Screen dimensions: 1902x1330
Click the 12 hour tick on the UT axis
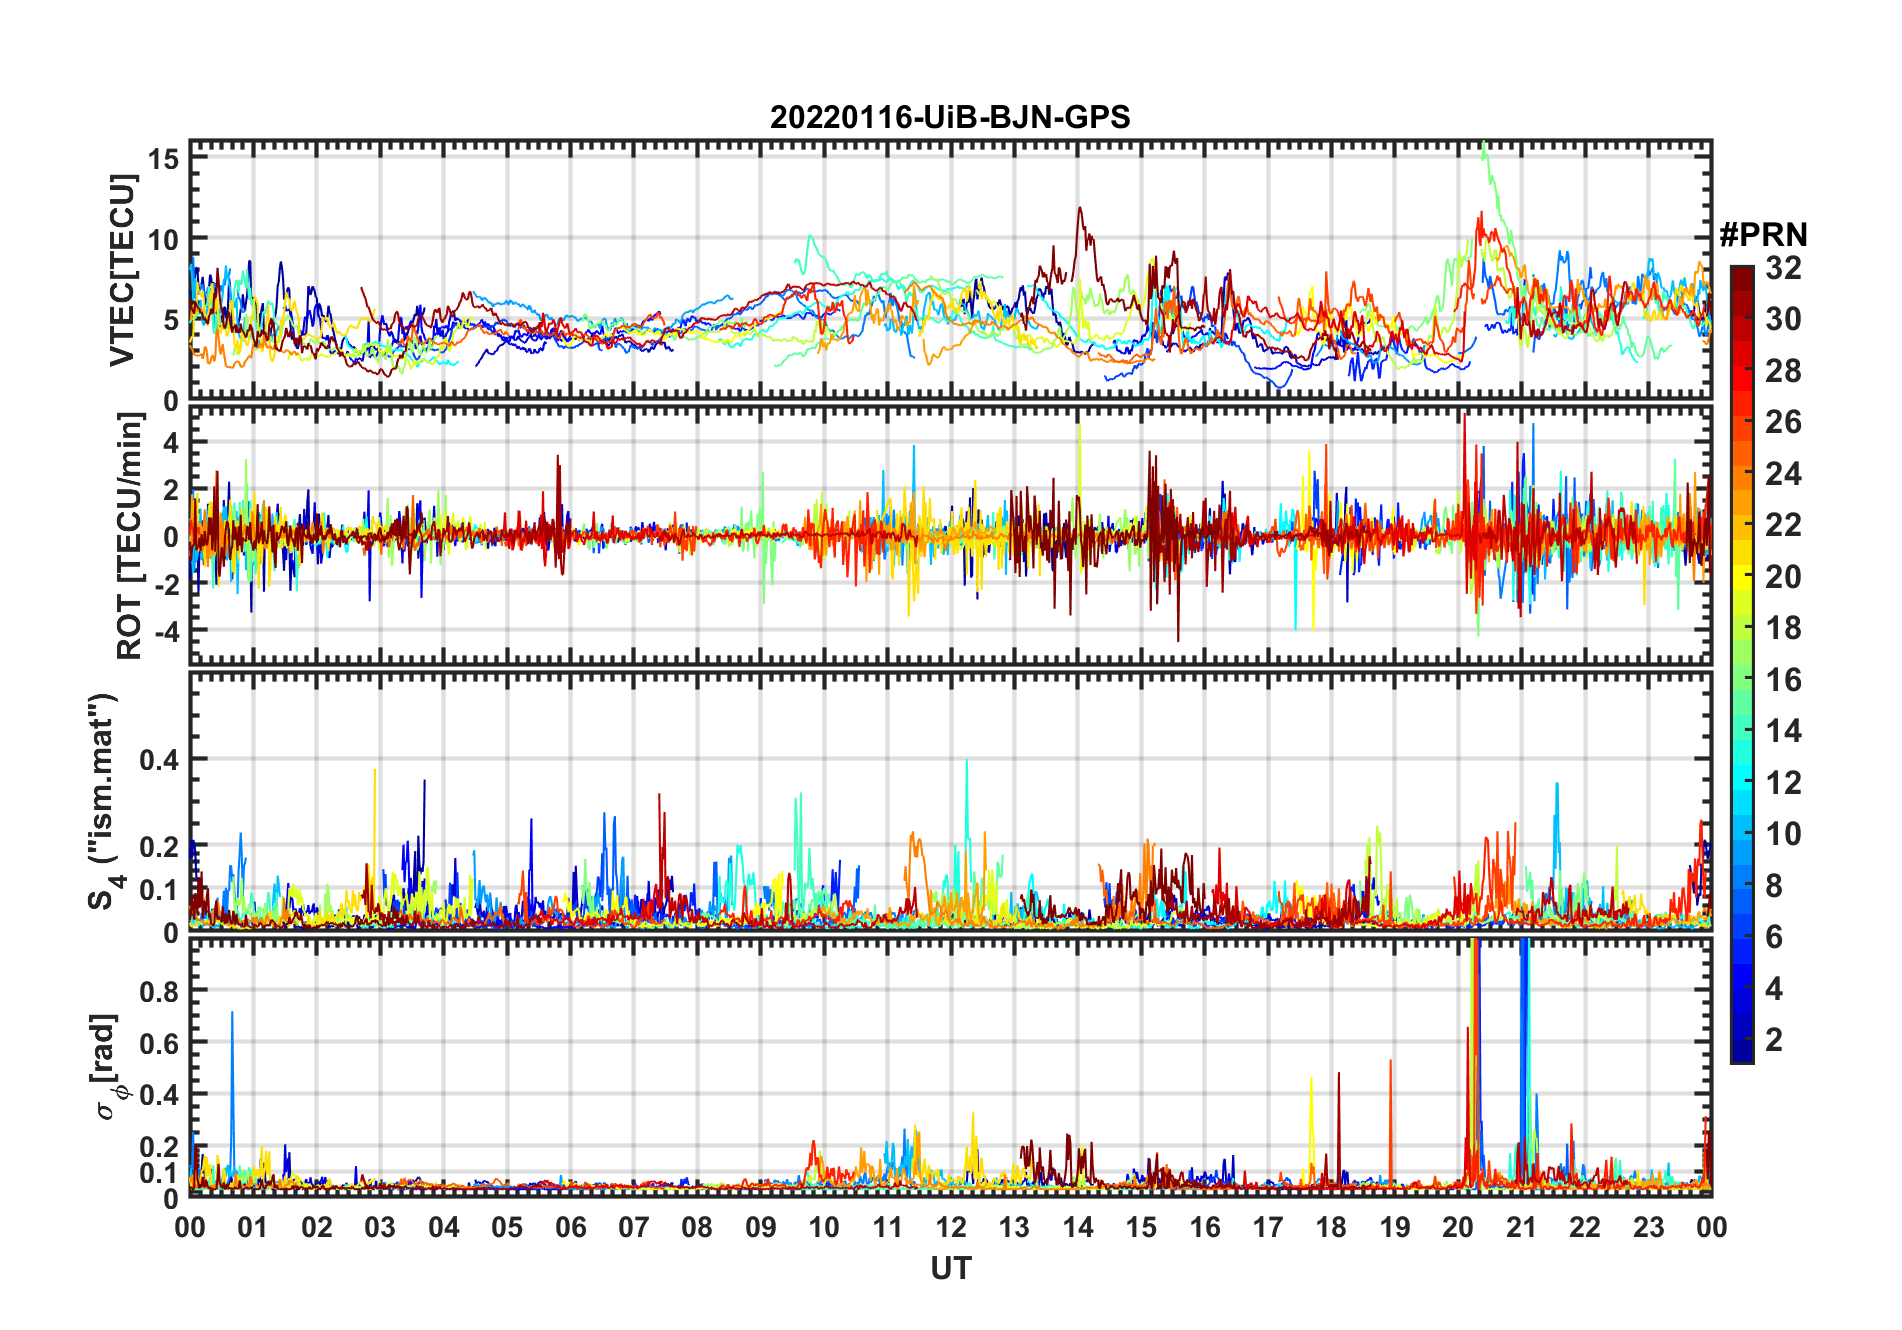[950, 1227]
